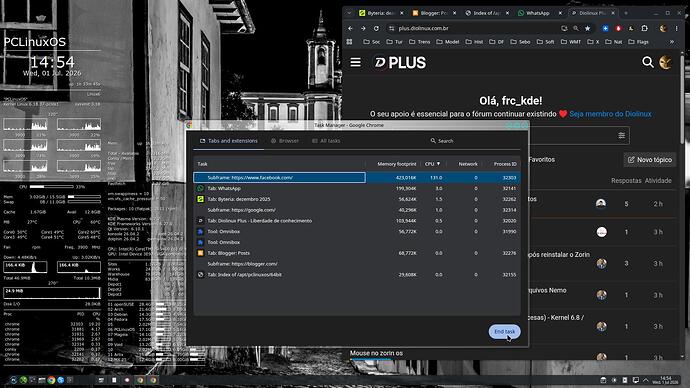Open Seja membro do Diolinux link
This screenshot has width=690, height=388.
610,114
